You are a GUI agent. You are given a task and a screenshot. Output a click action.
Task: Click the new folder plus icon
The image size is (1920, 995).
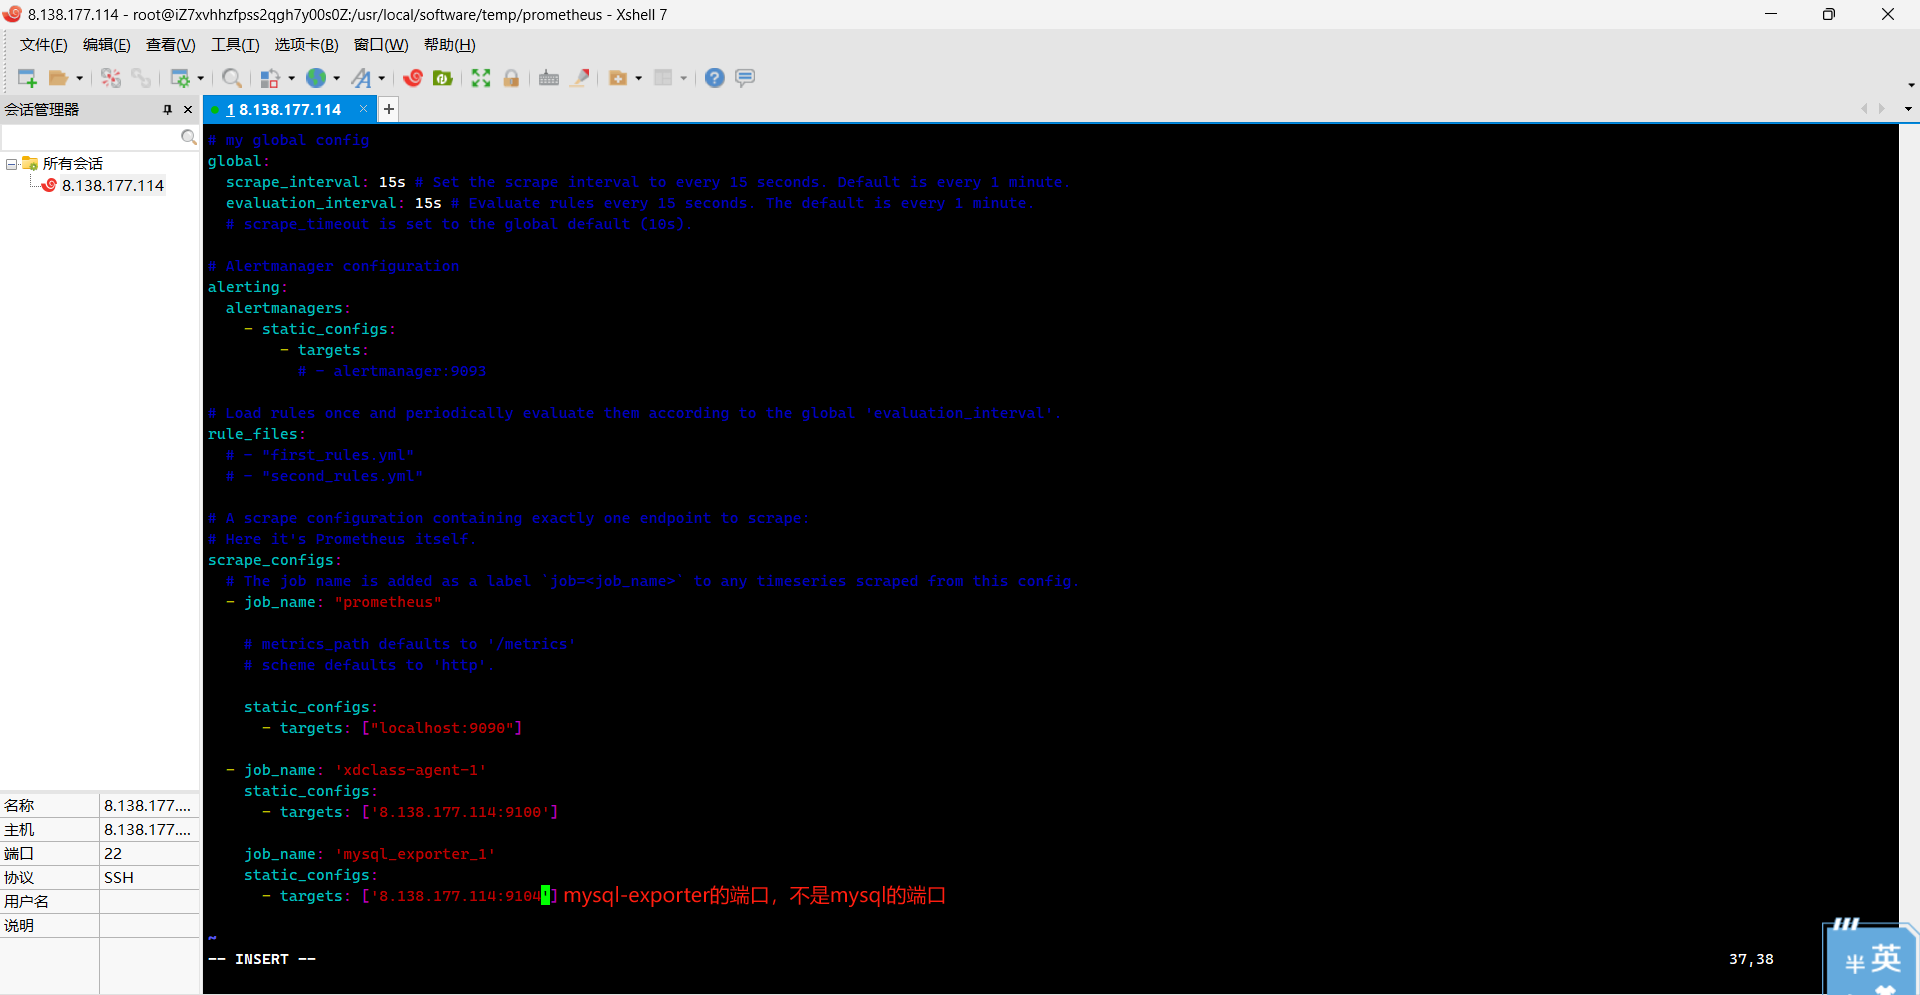[618, 78]
